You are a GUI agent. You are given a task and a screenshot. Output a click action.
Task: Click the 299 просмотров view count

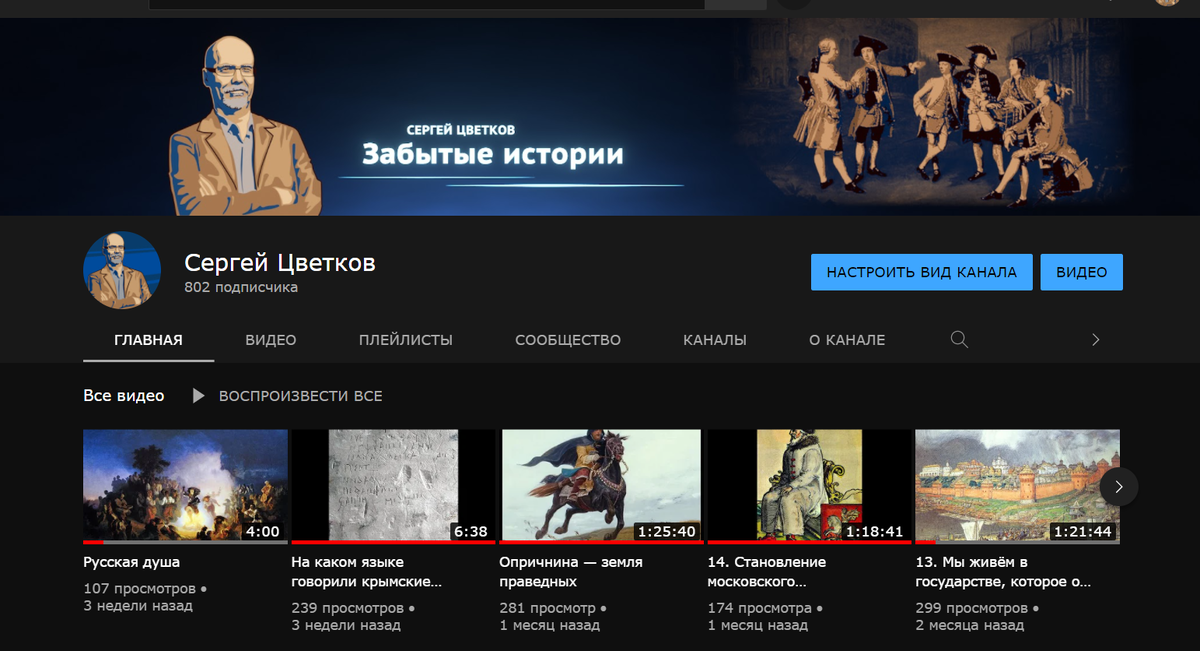(972, 608)
